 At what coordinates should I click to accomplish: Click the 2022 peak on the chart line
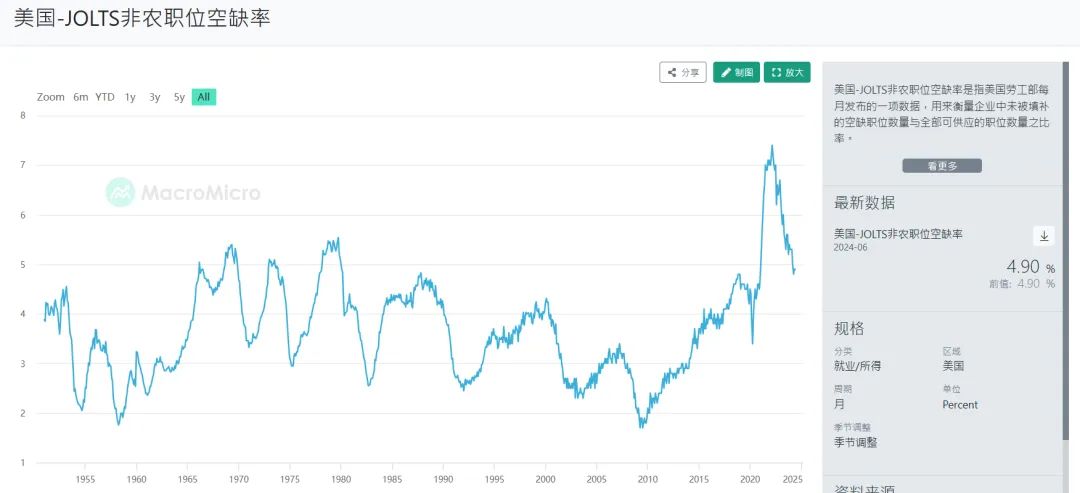(771, 146)
